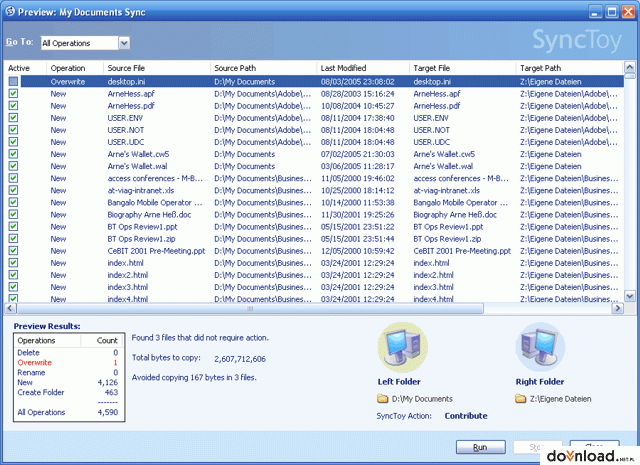The height and width of the screenshot is (465, 640).
Task: Click the 08/03/2005 23:08:02 modified date
Action: (358, 81)
